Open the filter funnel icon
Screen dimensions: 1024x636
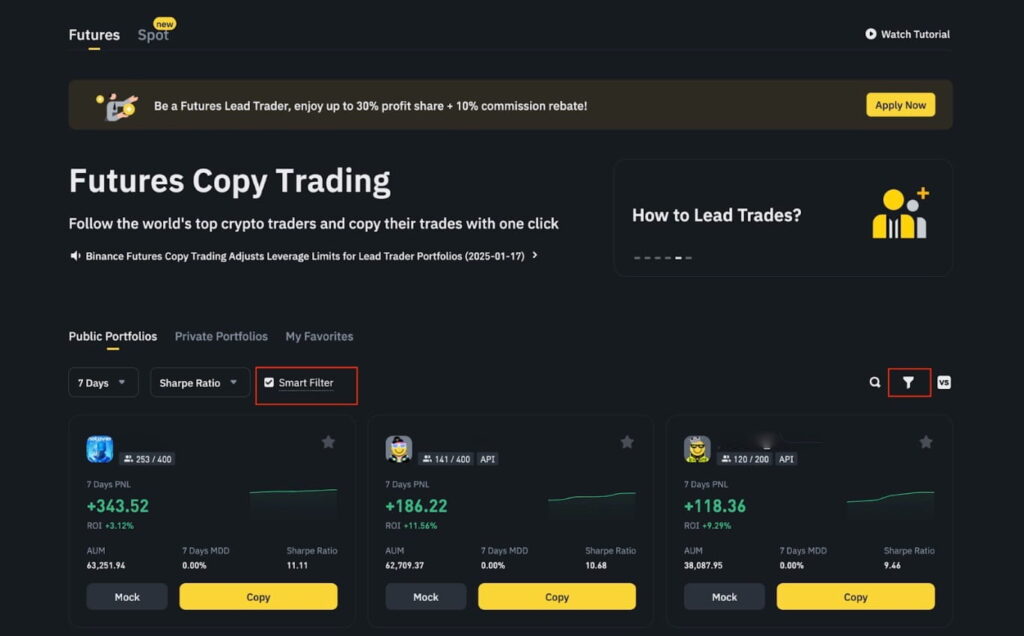[909, 382]
